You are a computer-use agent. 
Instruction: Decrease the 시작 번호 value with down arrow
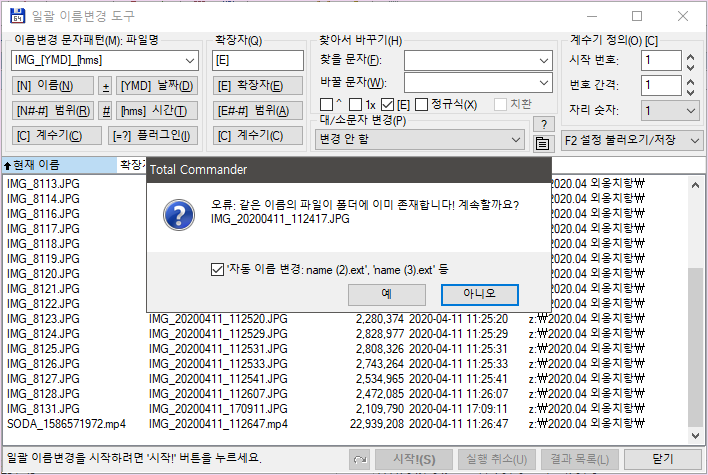(690, 67)
